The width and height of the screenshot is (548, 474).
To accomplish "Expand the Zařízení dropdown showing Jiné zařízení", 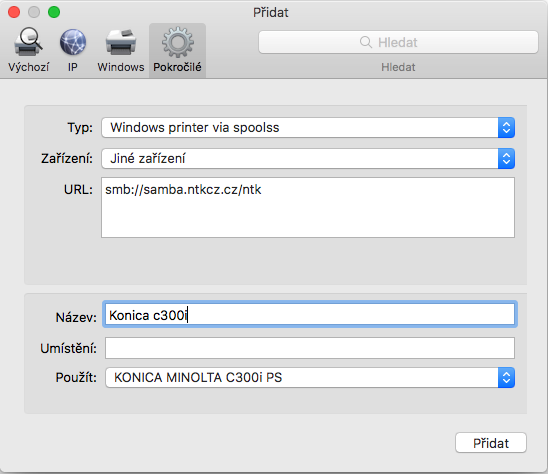I will coord(308,159).
